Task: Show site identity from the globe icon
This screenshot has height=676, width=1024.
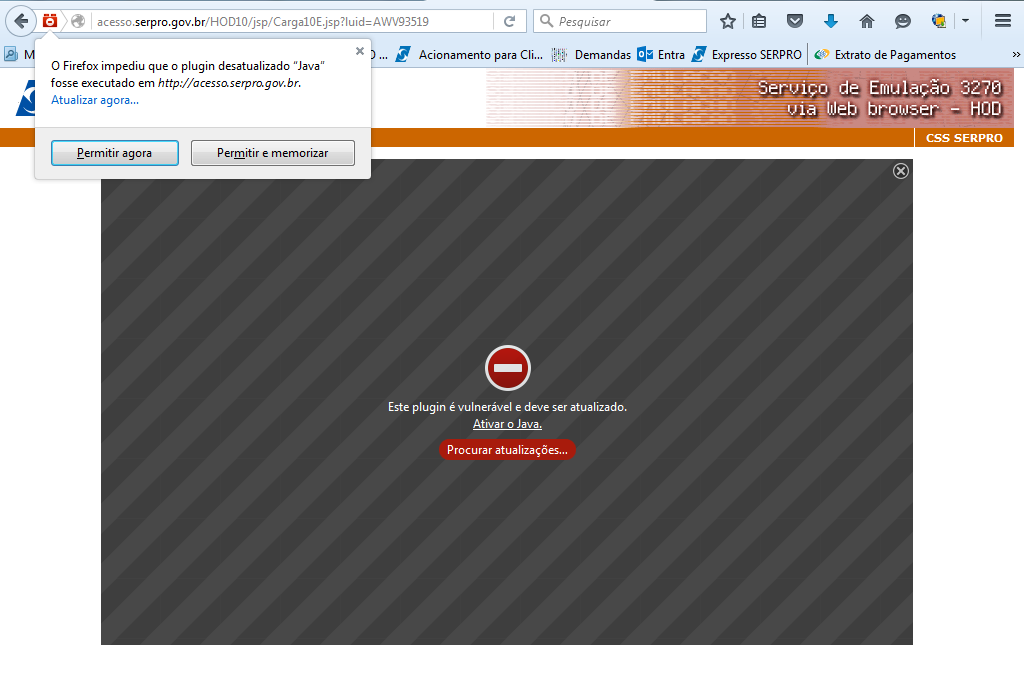Action: tap(78, 22)
